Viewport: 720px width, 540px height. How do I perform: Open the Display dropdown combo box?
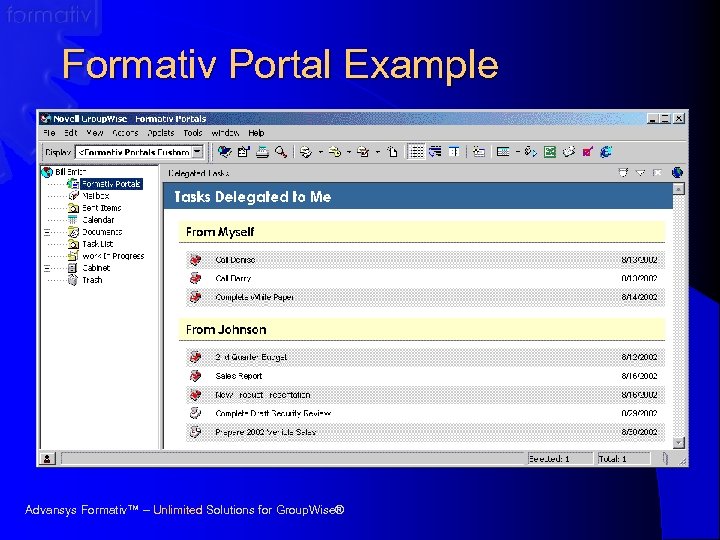tap(140, 152)
